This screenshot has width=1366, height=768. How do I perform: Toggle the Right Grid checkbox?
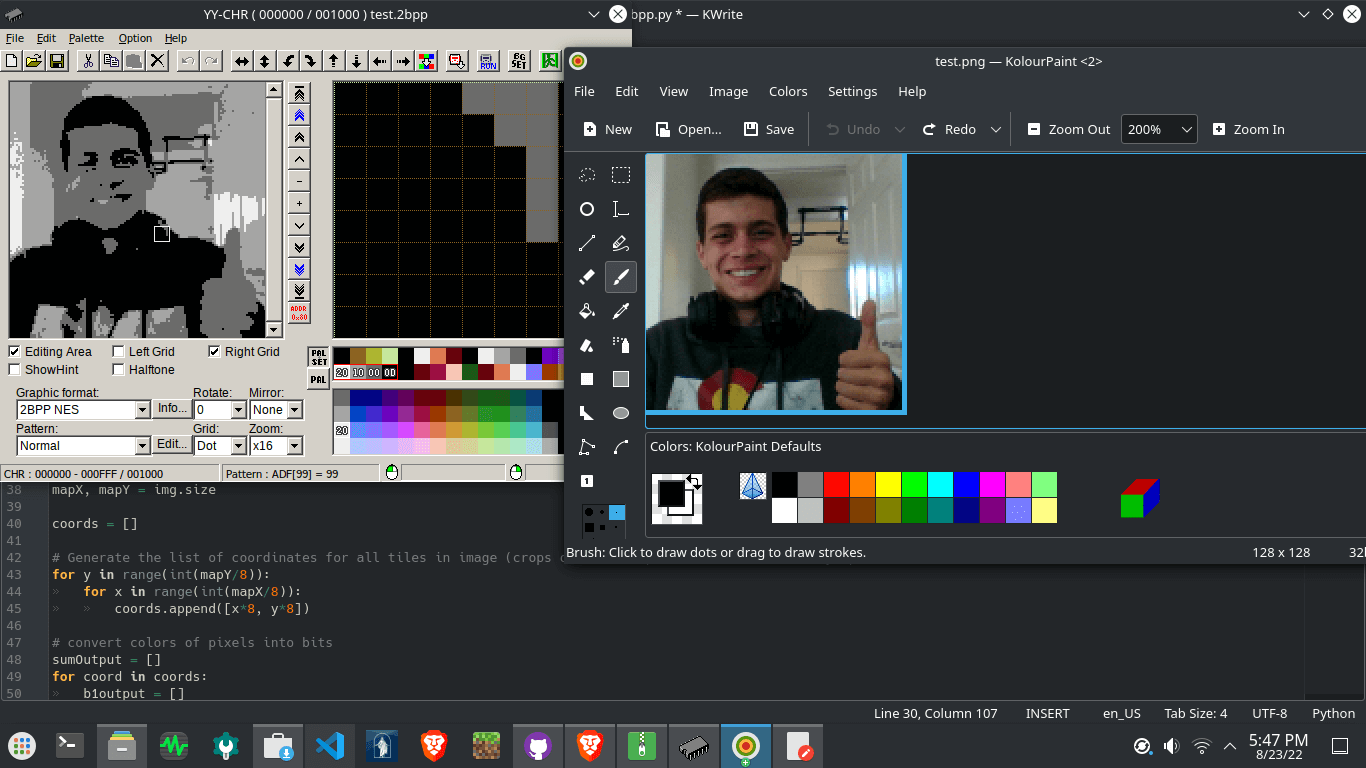click(244, 352)
